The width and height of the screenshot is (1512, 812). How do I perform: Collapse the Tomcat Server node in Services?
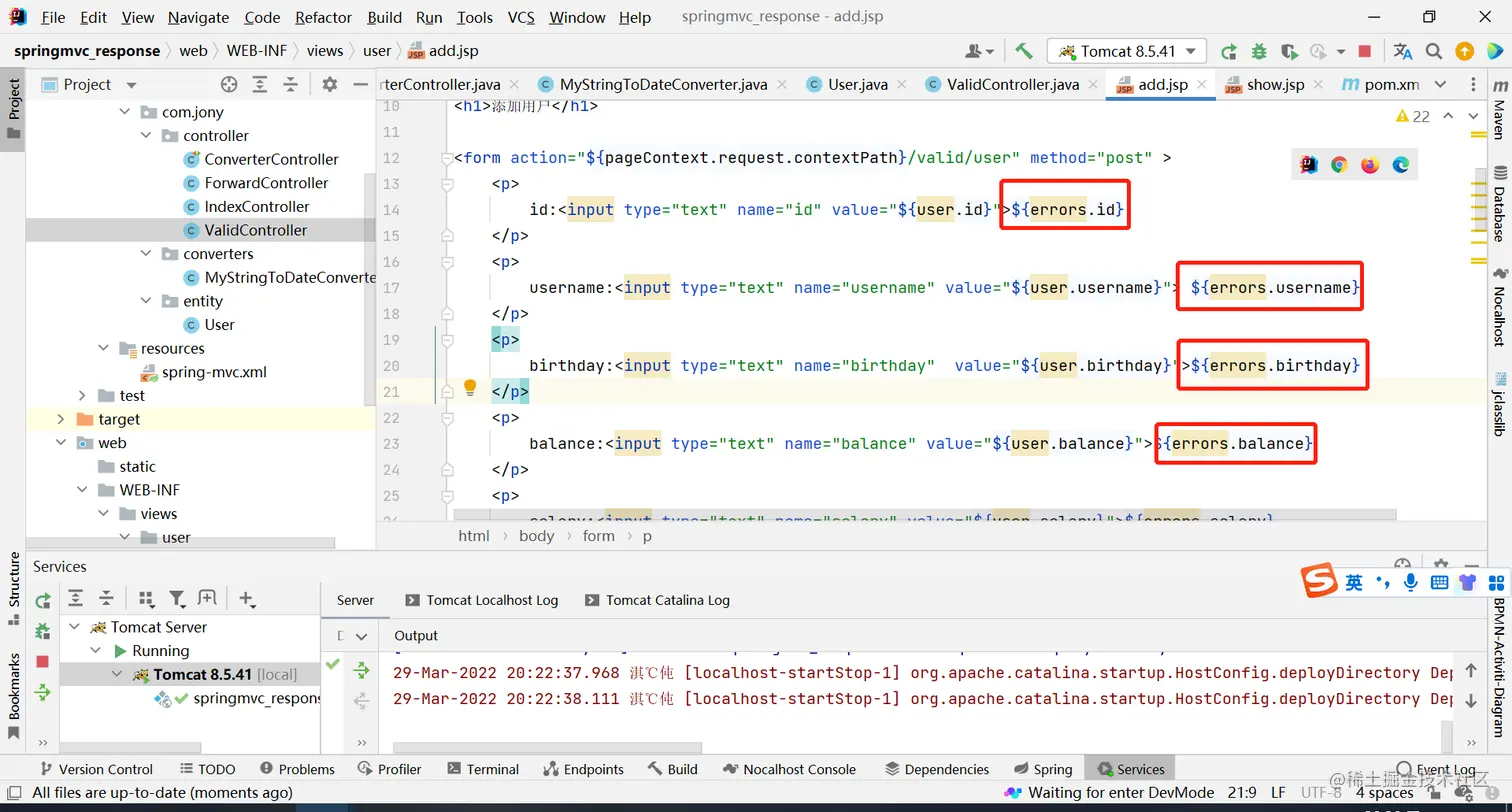(74, 627)
